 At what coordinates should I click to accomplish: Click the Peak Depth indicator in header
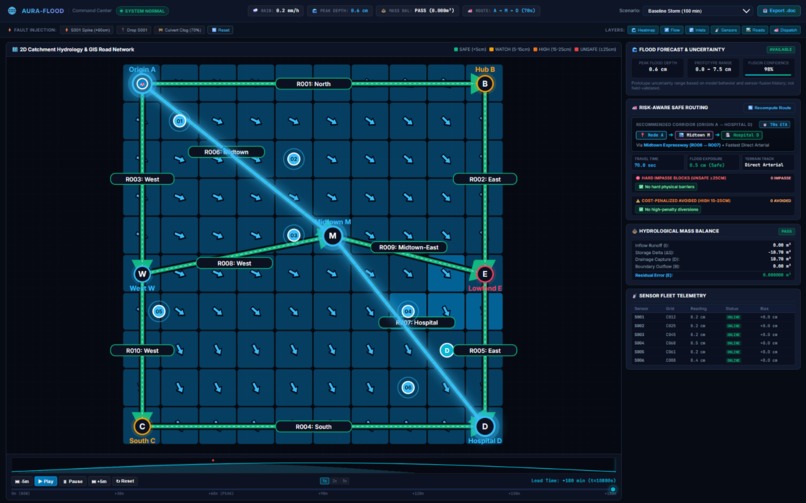(340, 11)
